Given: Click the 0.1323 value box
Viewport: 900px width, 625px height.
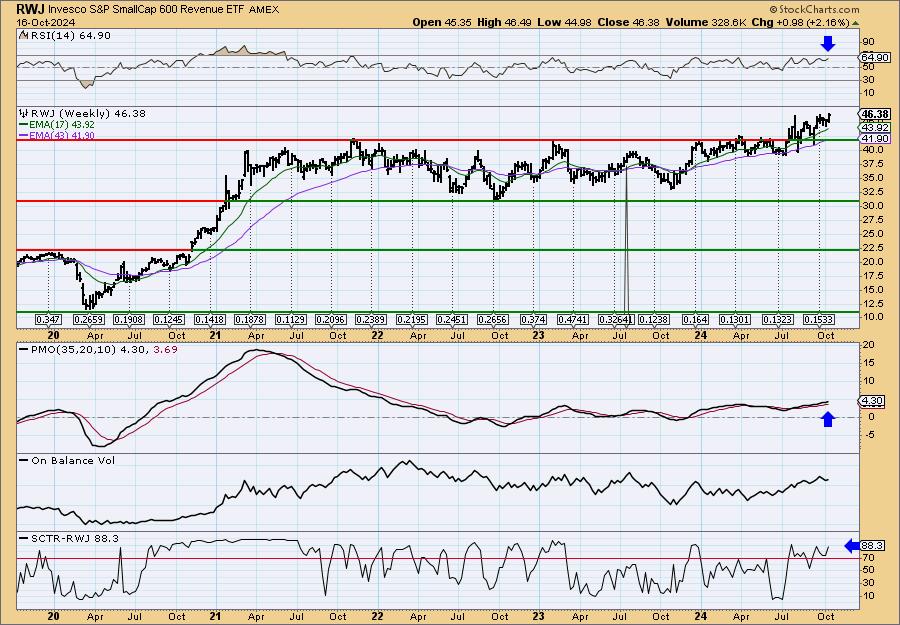Looking at the screenshot, I should [x=778, y=319].
